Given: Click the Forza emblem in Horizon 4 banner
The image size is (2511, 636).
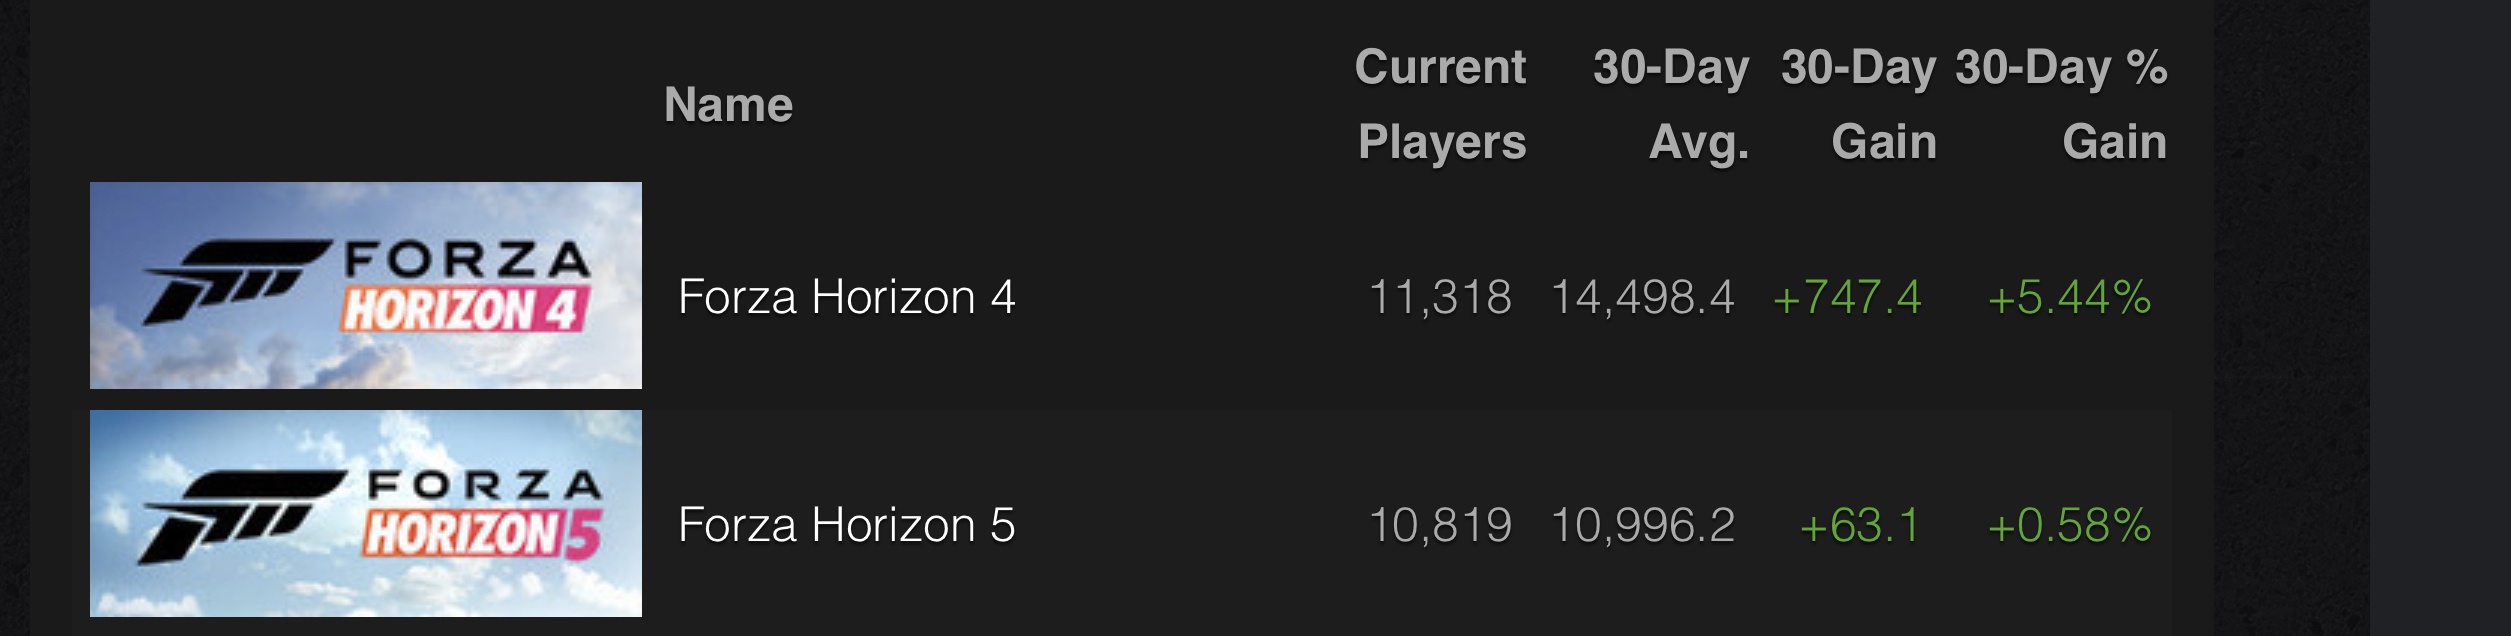Looking at the screenshot, I should [236, 282].
